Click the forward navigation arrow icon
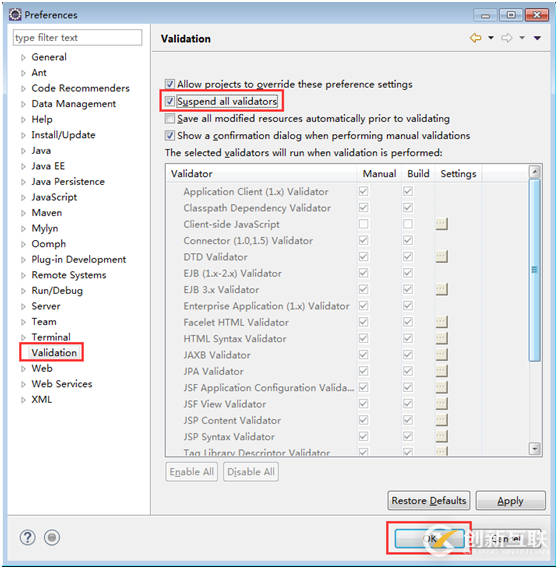This screenshot has width=558, height=569. tap(506, 38)
